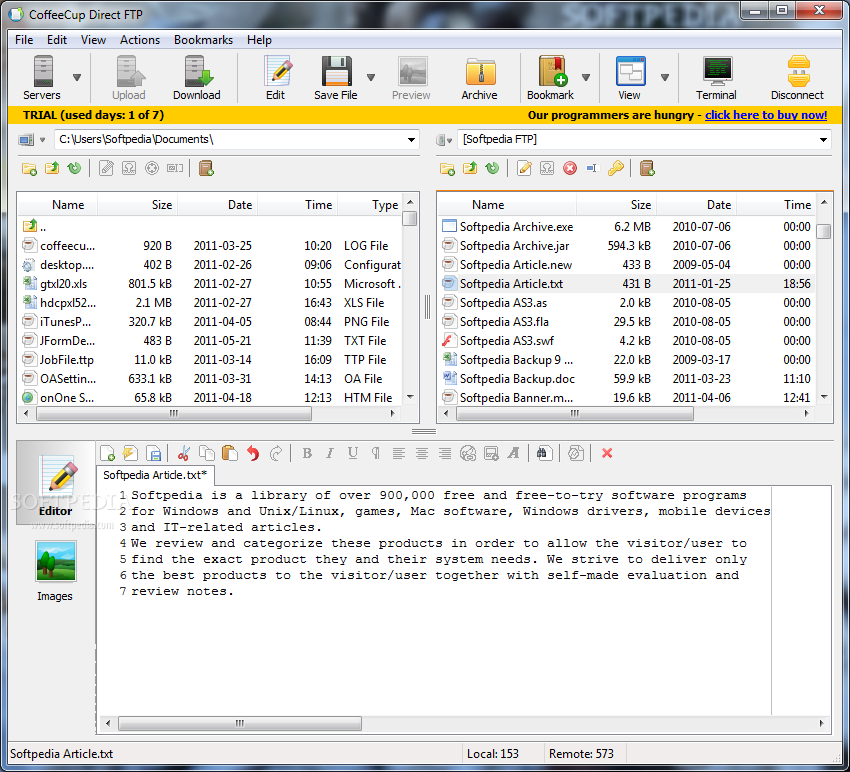Add bookmark icon in remote pane toolbar
Screen dimensions: 850x772
point(647,169)
